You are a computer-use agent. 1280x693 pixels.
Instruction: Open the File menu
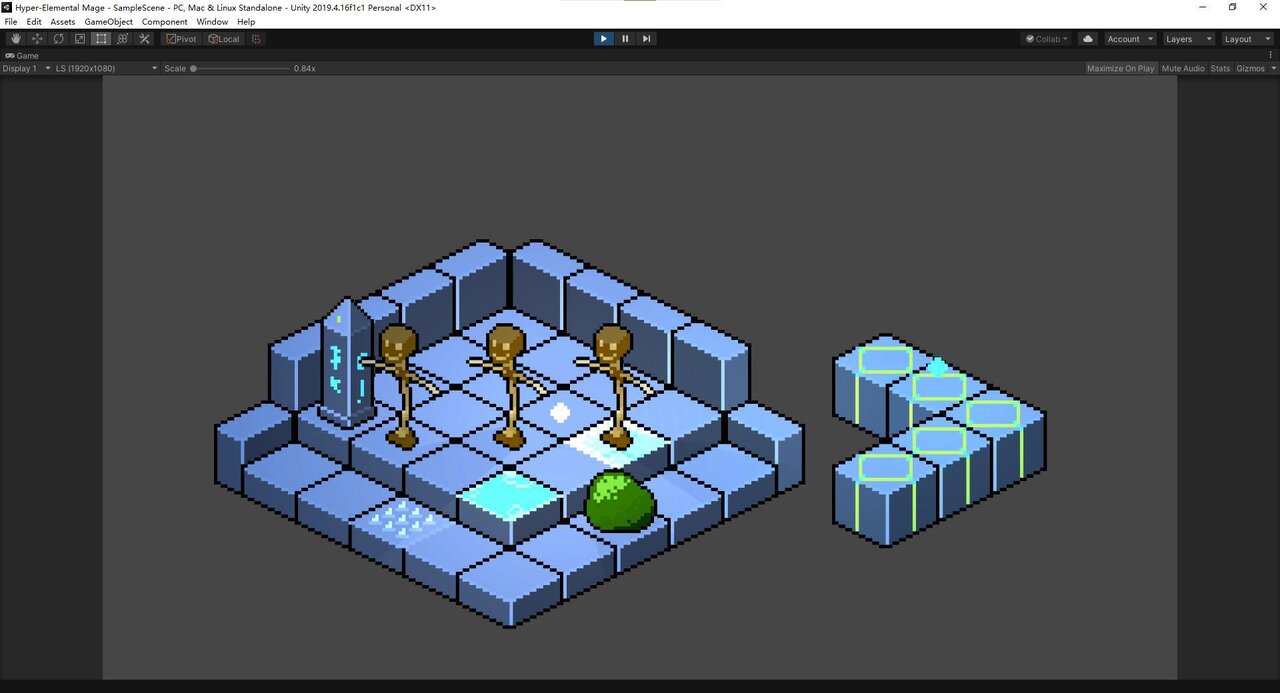11,22
